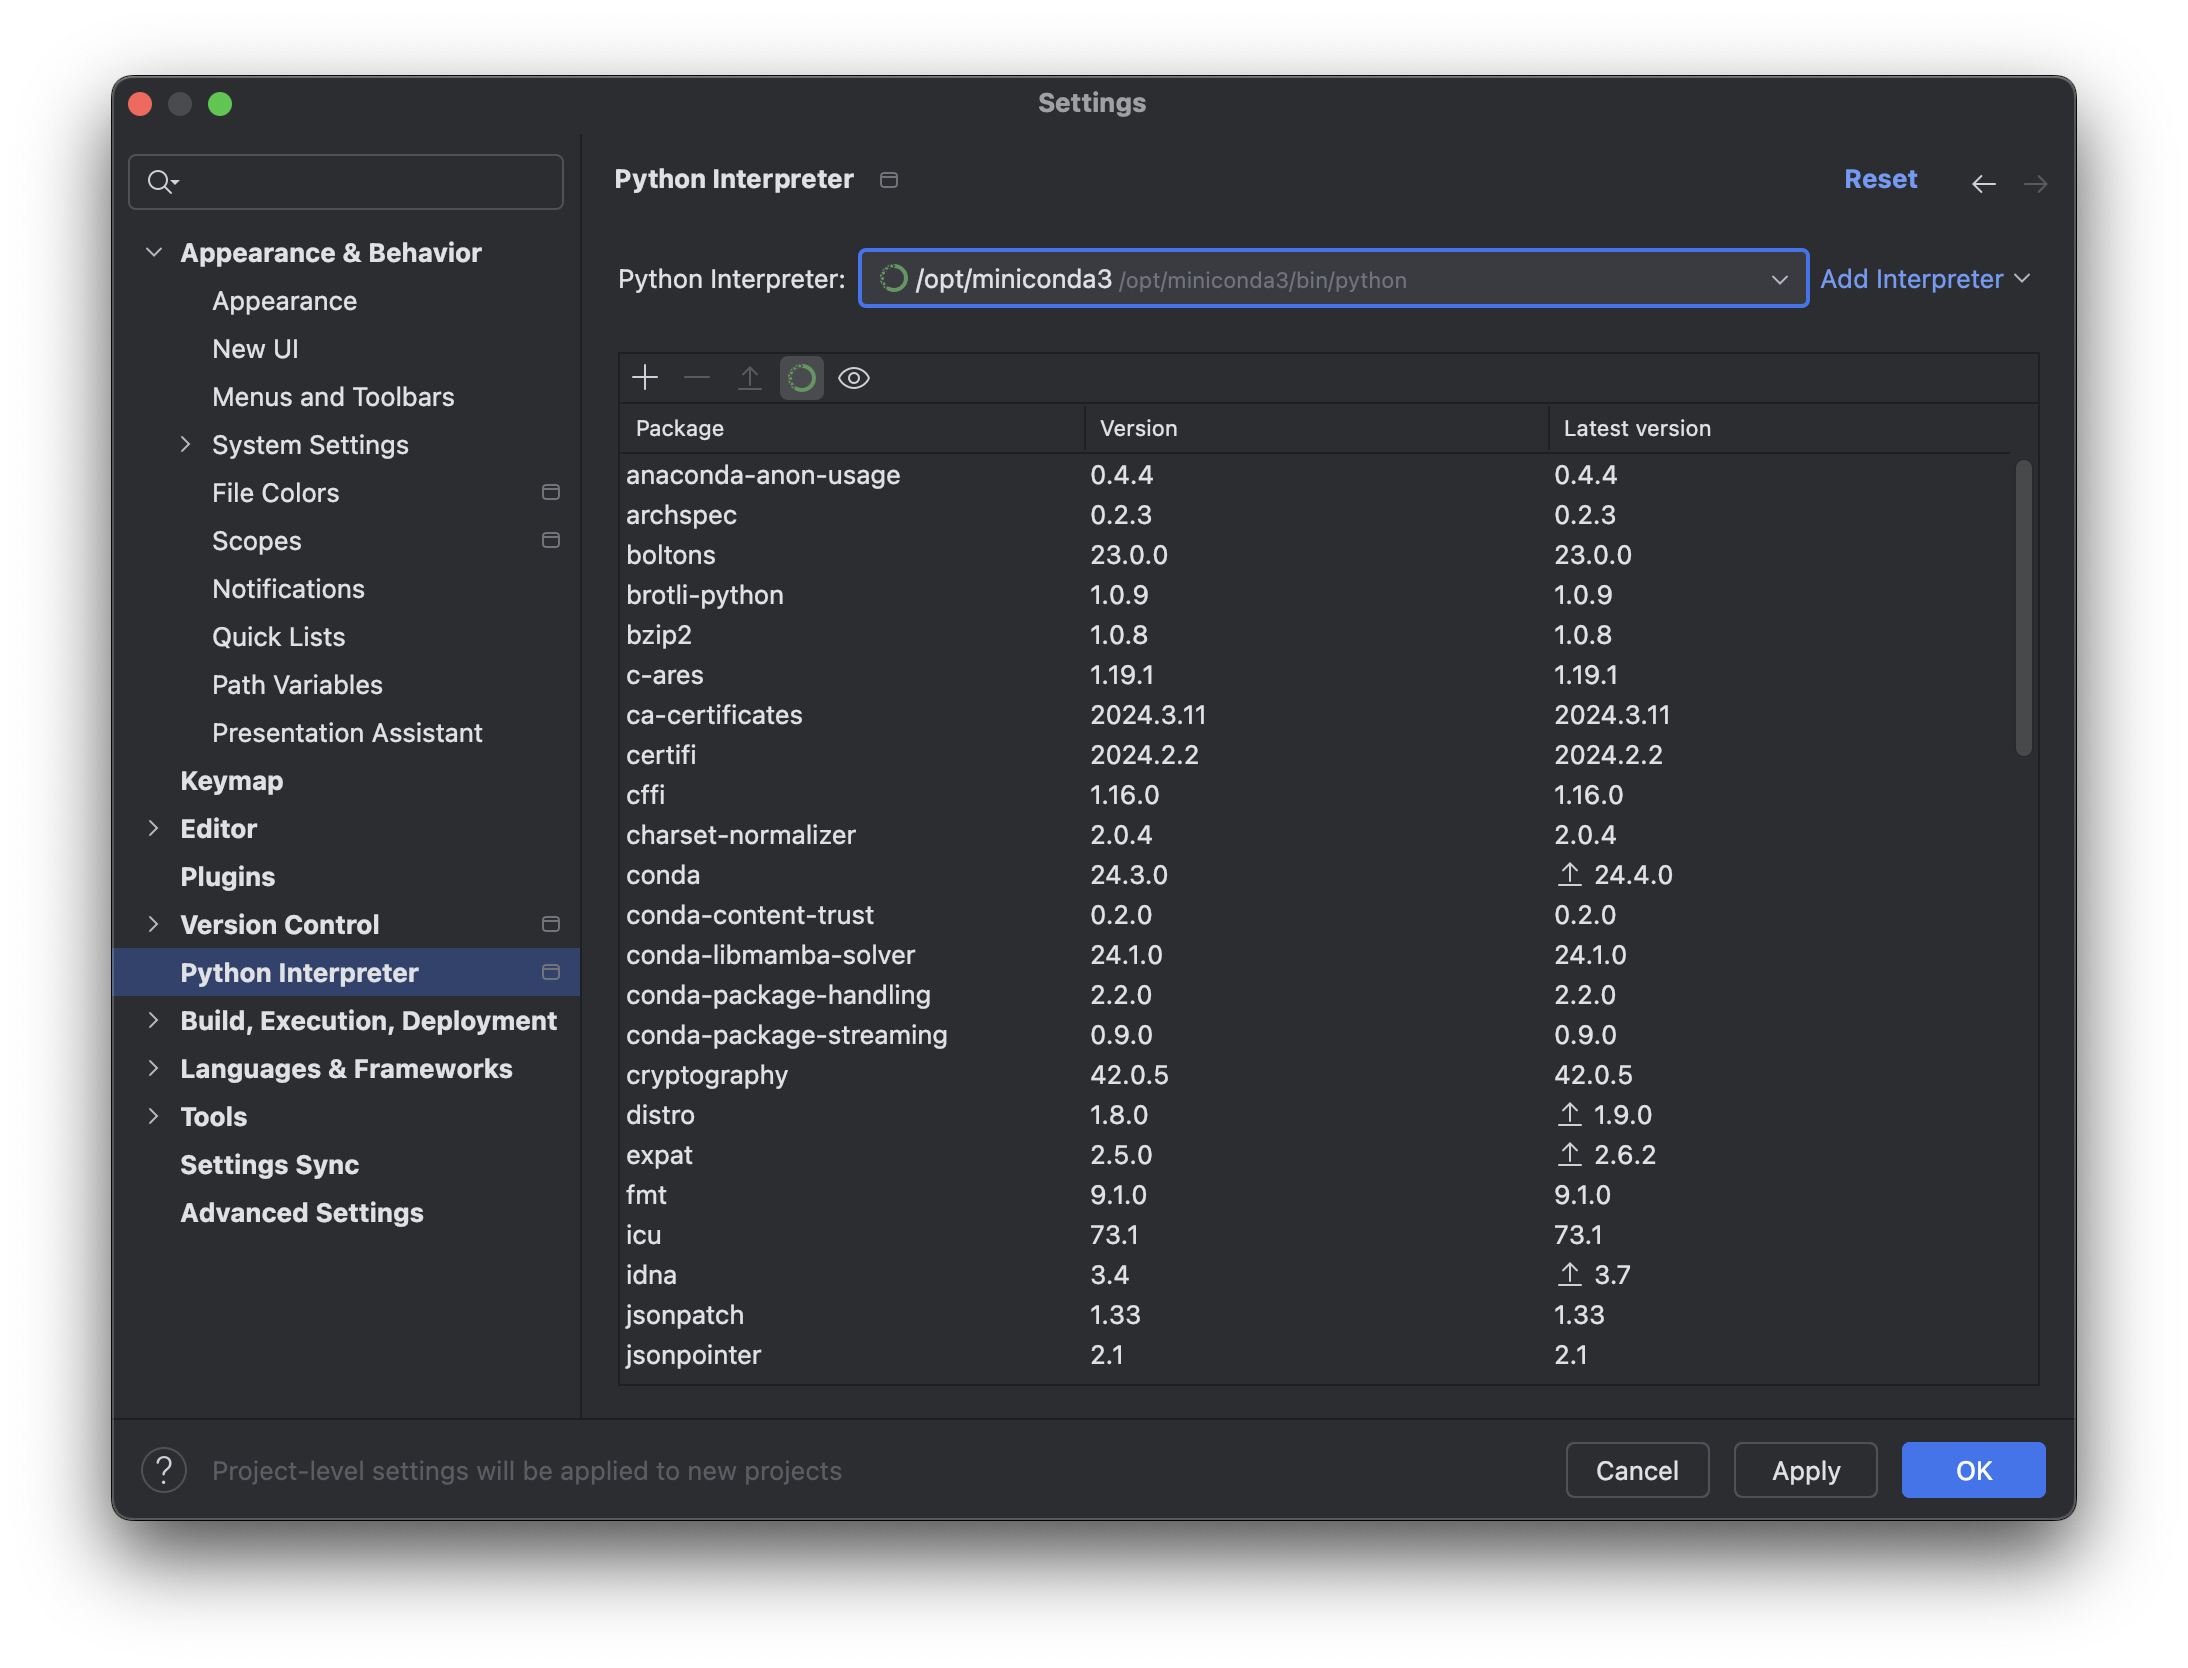Click the search magnifier history icon
2188x1668 pixels.
(x=162, y=182)
